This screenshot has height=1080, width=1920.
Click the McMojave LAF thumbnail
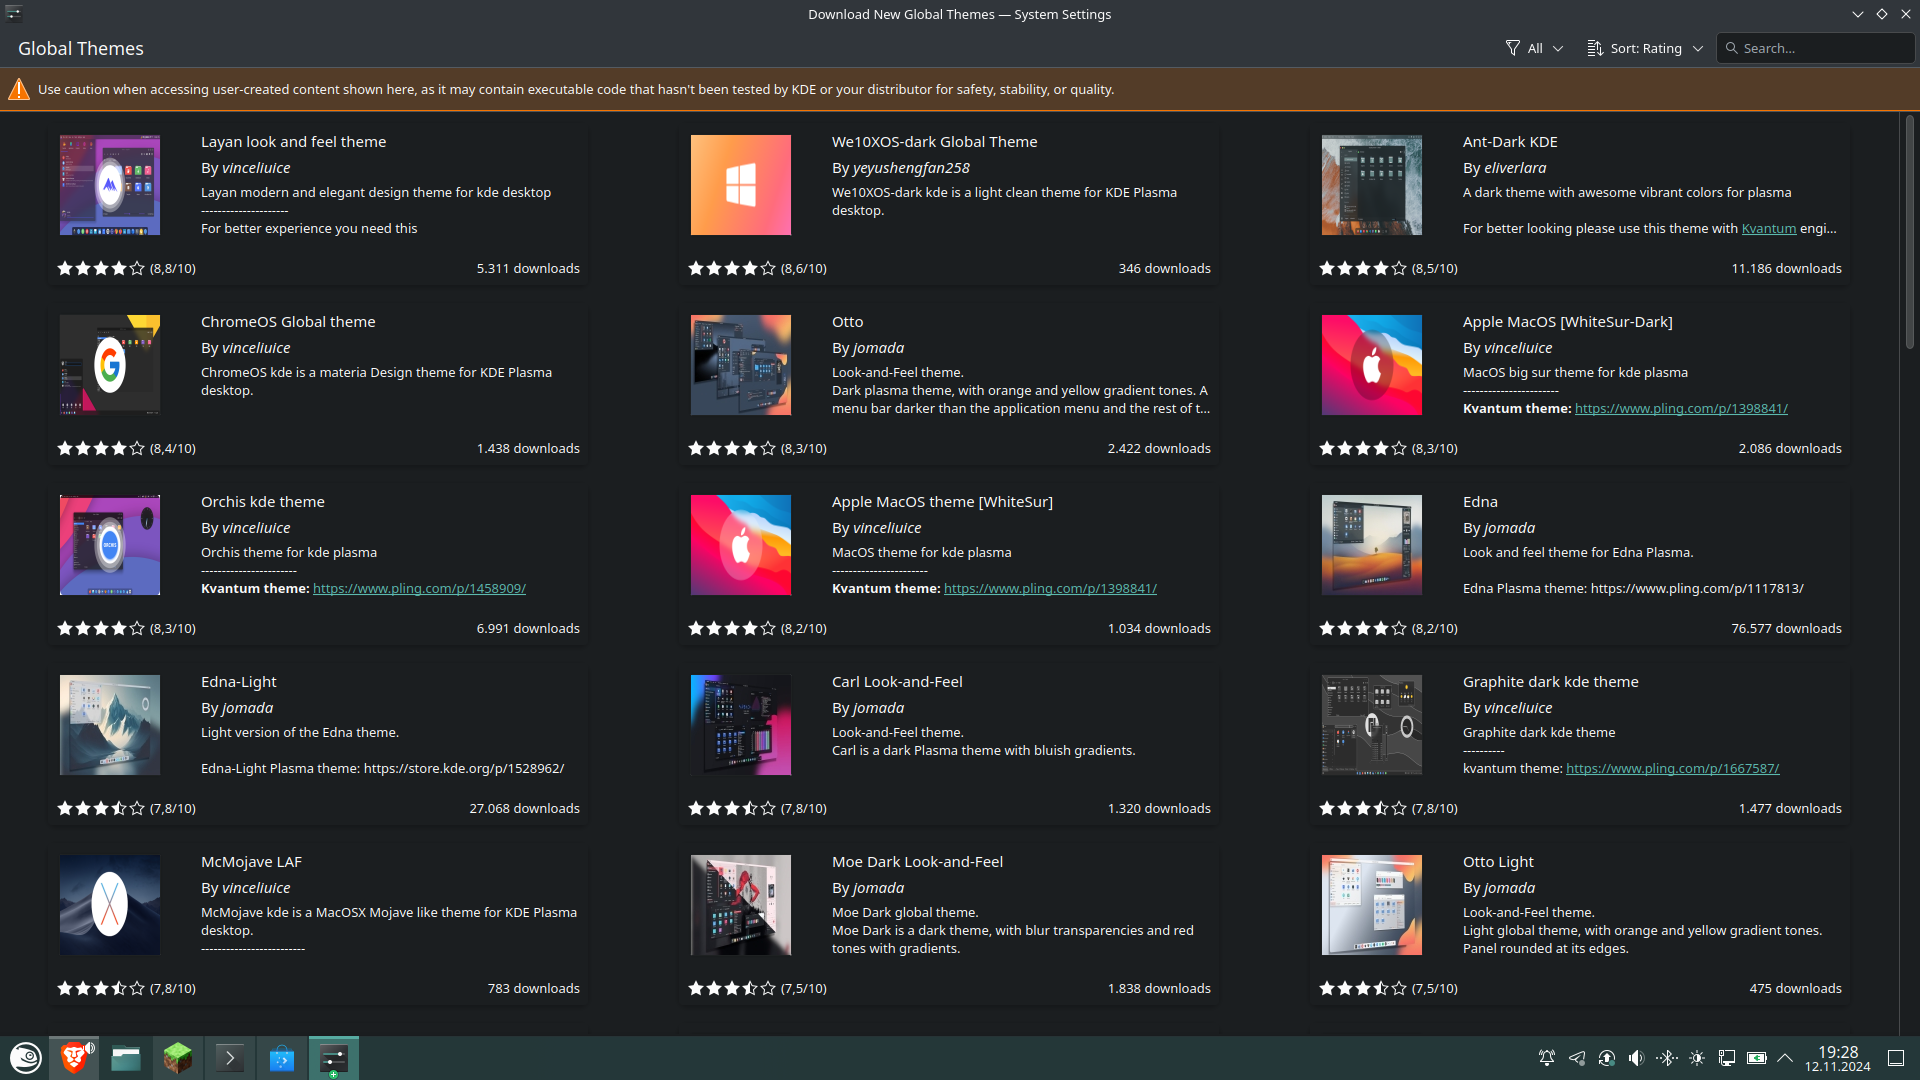110,905
